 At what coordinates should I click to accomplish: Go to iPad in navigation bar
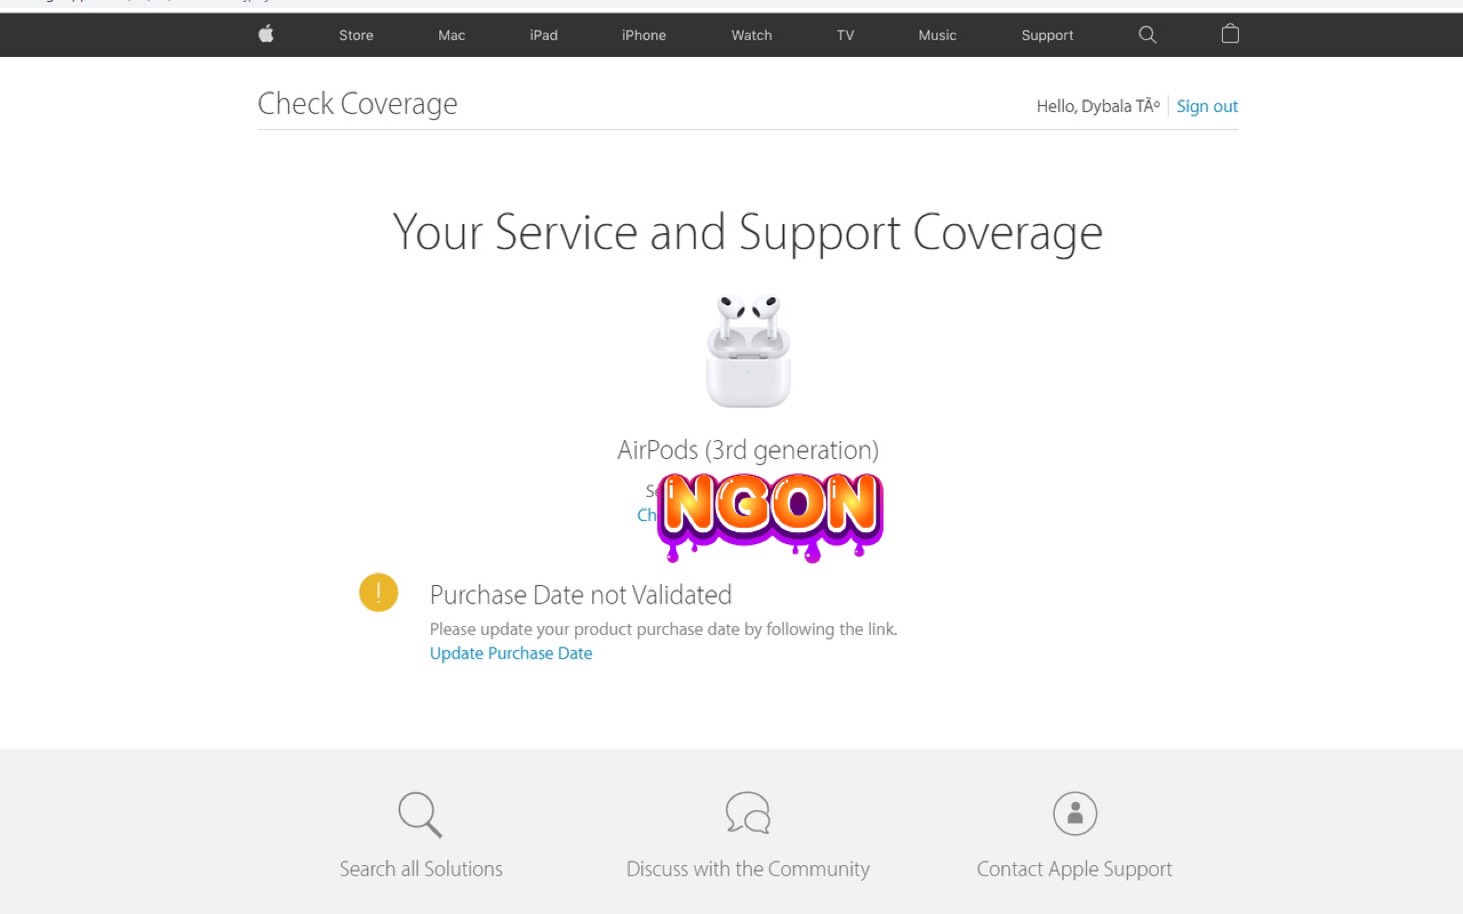point(544,35)
